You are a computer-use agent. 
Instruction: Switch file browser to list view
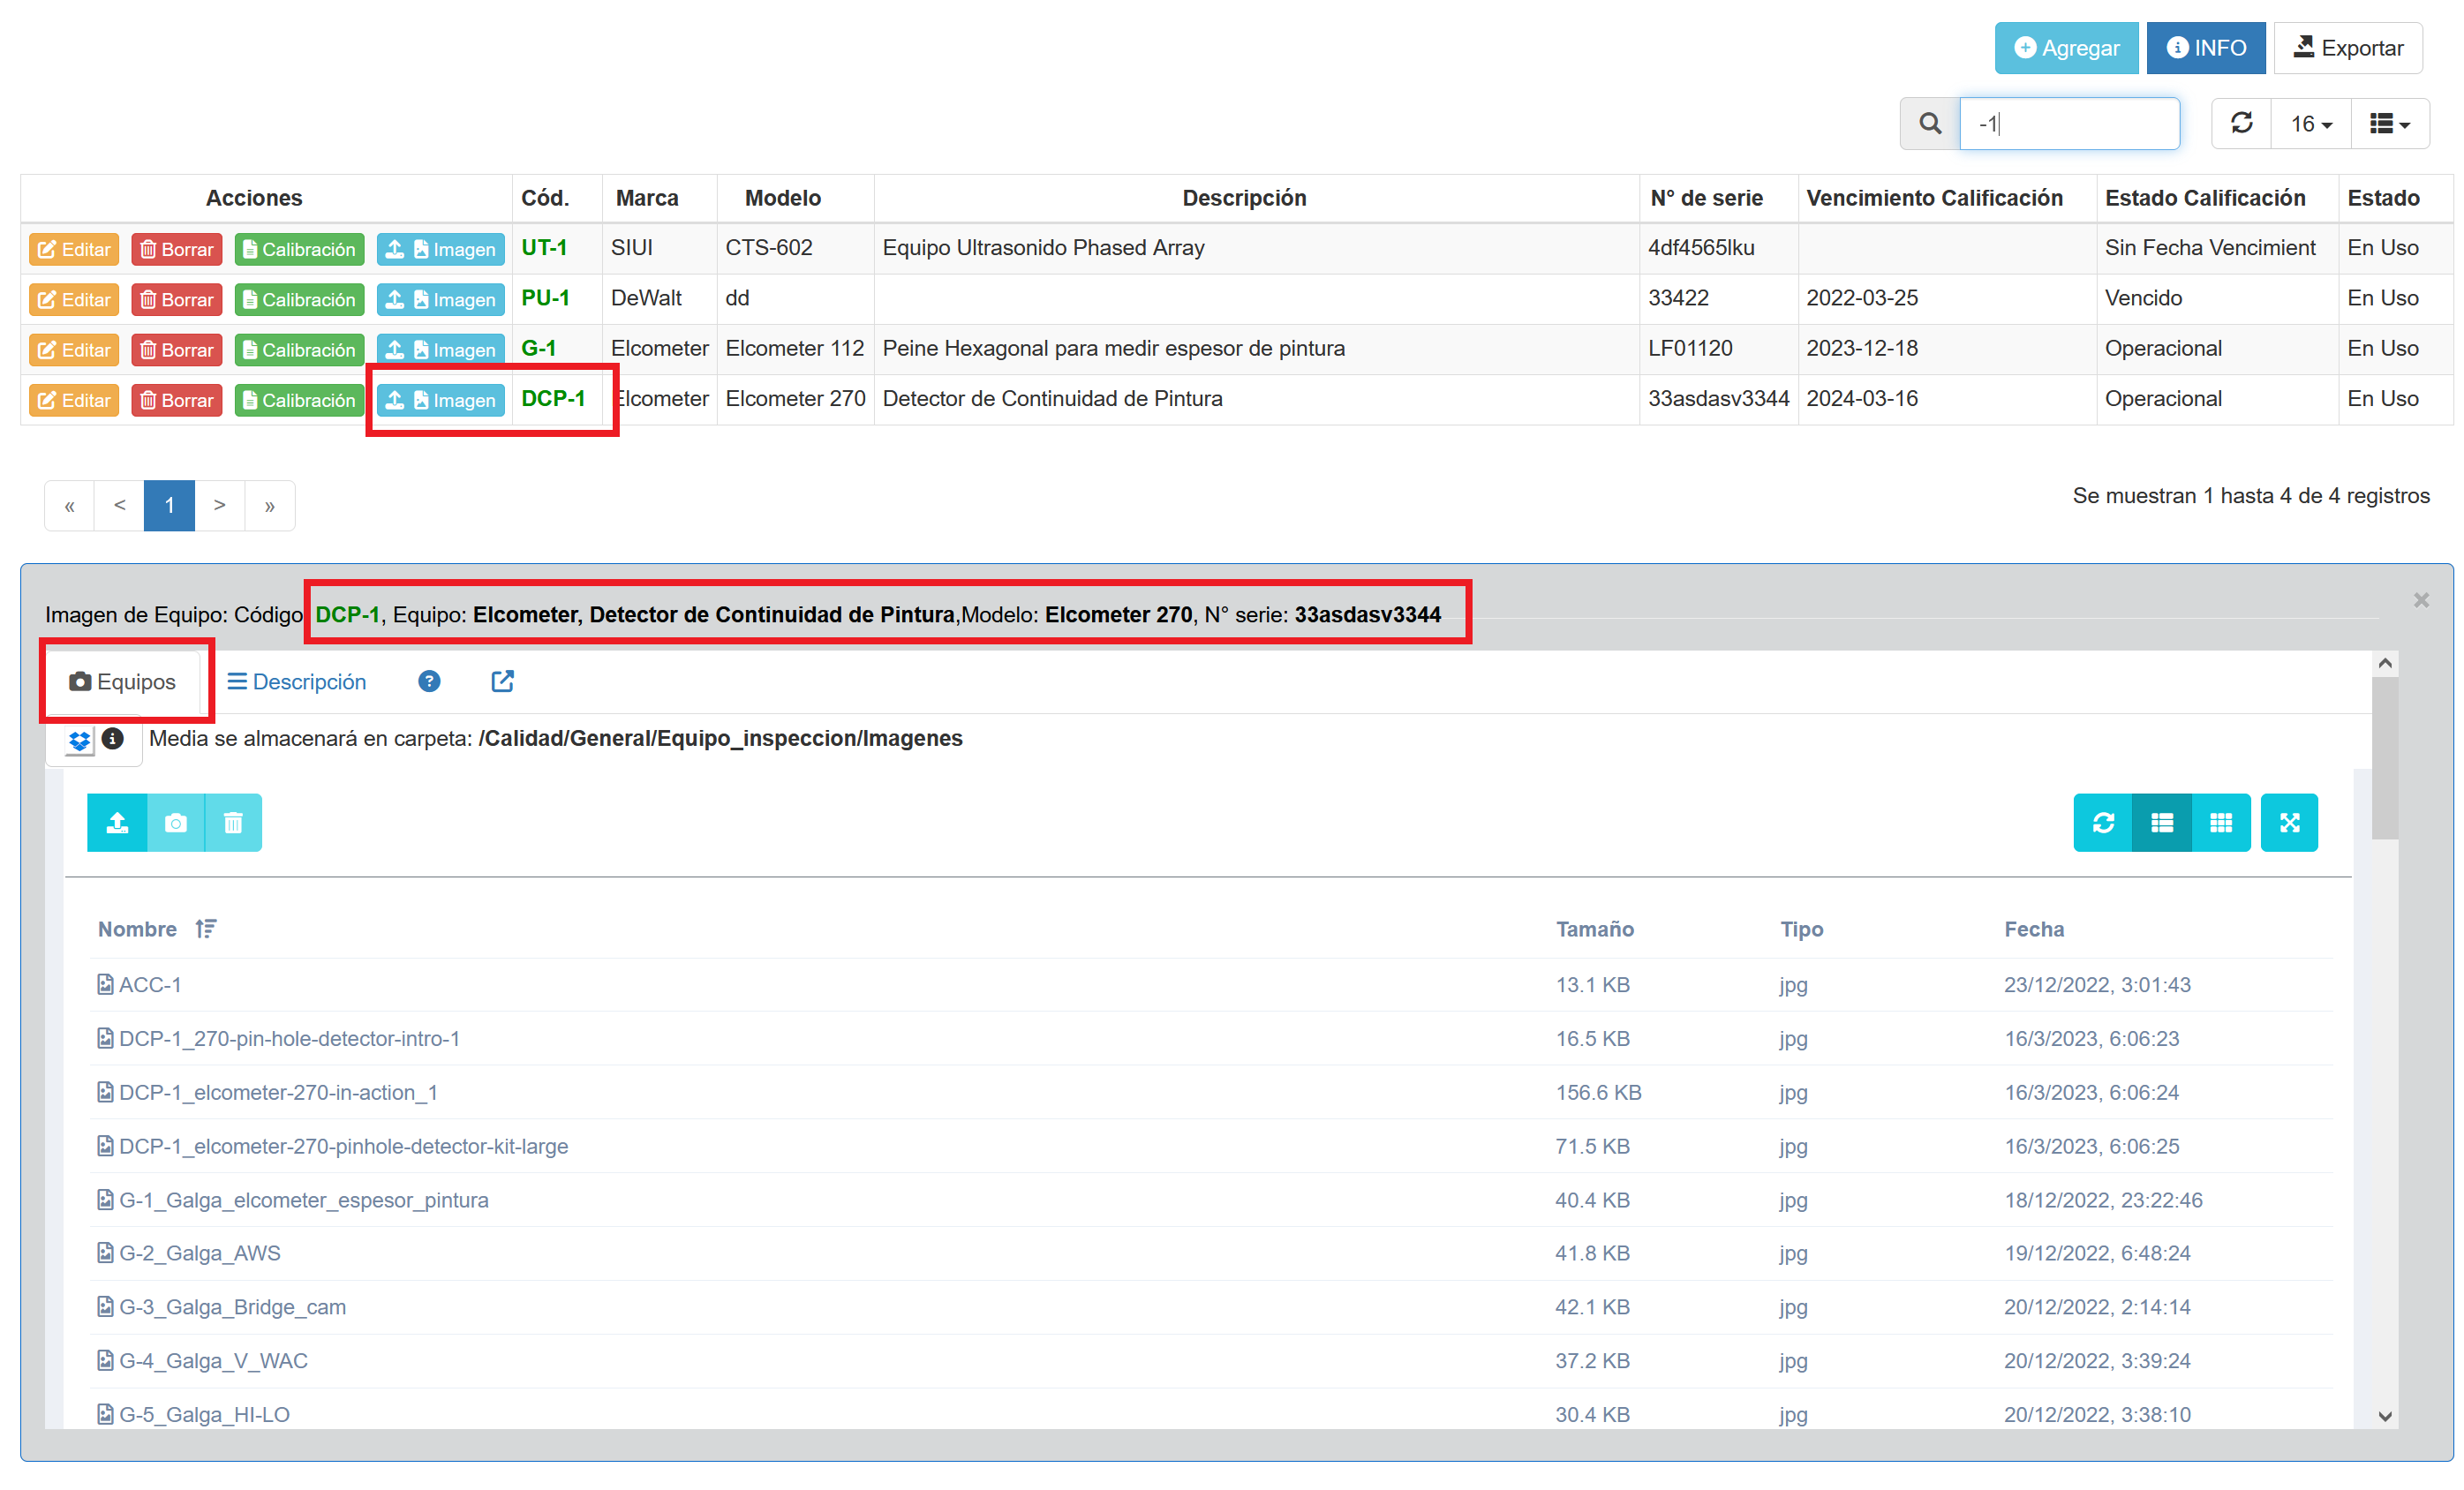point(2162,822)
